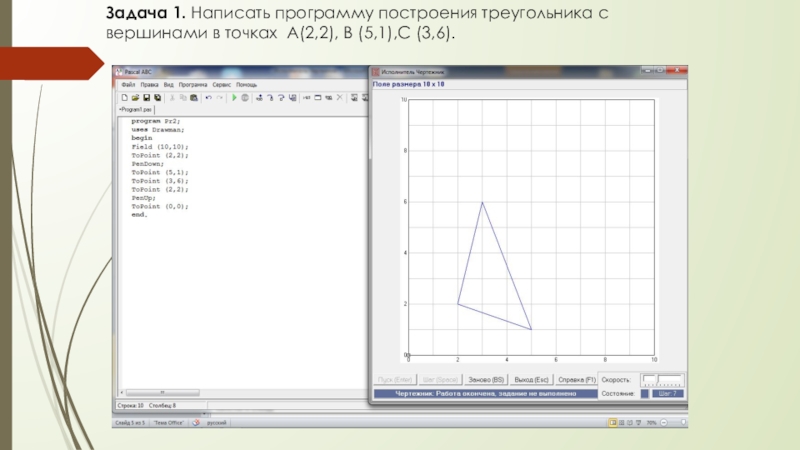This screenshot has width=800, height=450.
Task: Click the Справка (F1) button
Action: pos(577,380)
